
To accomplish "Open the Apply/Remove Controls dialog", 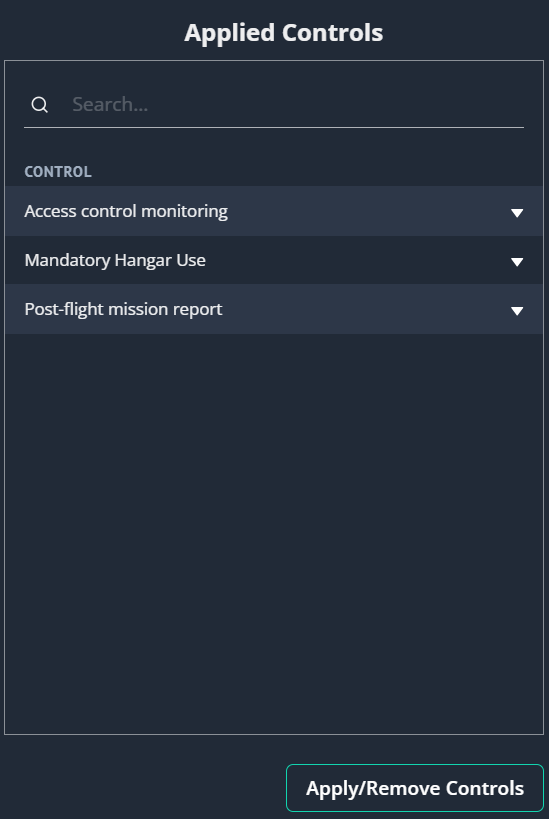I will 415,788.
